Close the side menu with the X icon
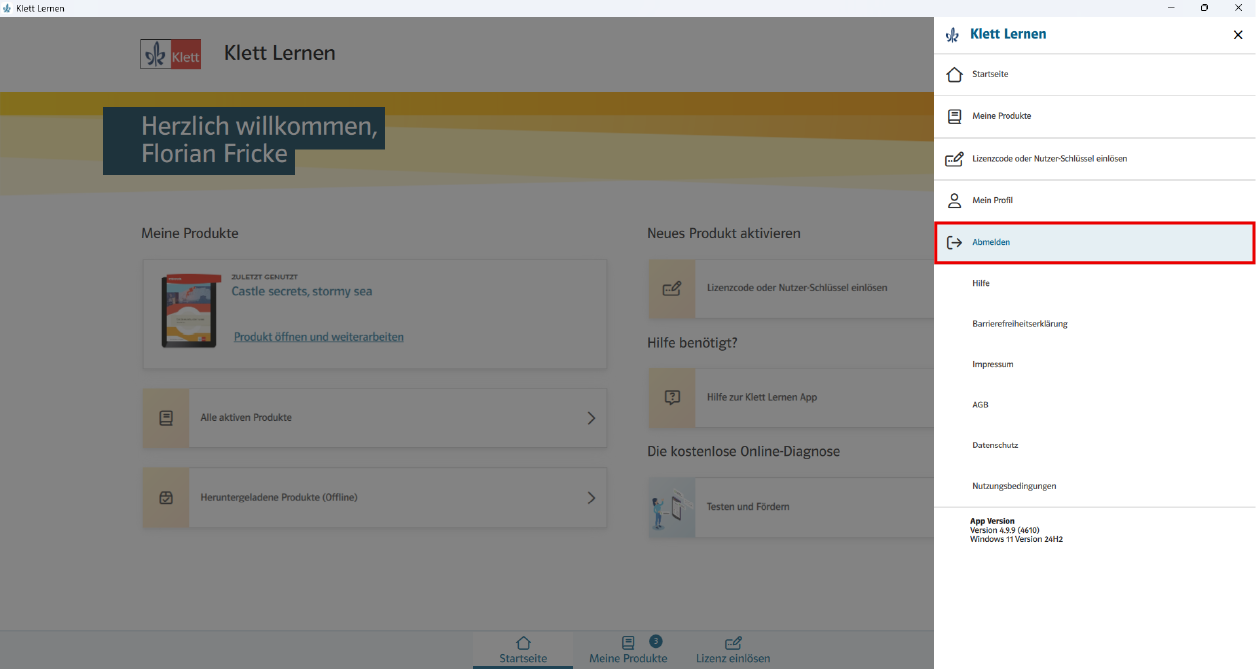This screenshot has height=669, width=1256. tap(1238, 35)
